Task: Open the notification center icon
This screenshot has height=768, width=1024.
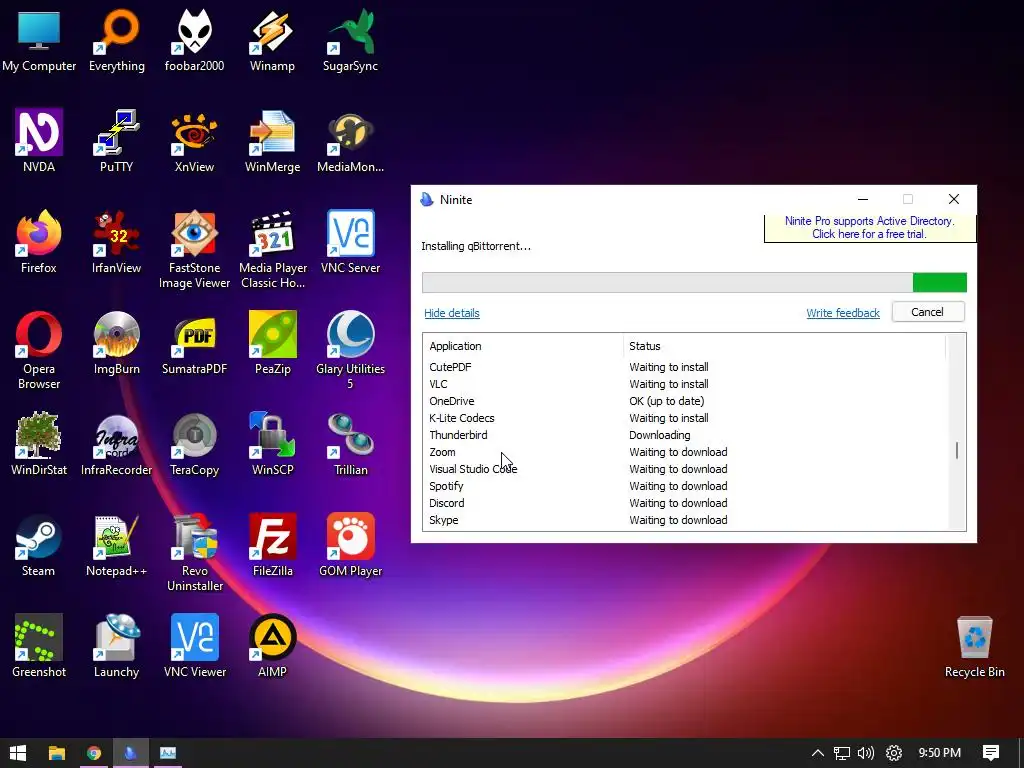Action: pyautogui.click(x=991, y=753)
